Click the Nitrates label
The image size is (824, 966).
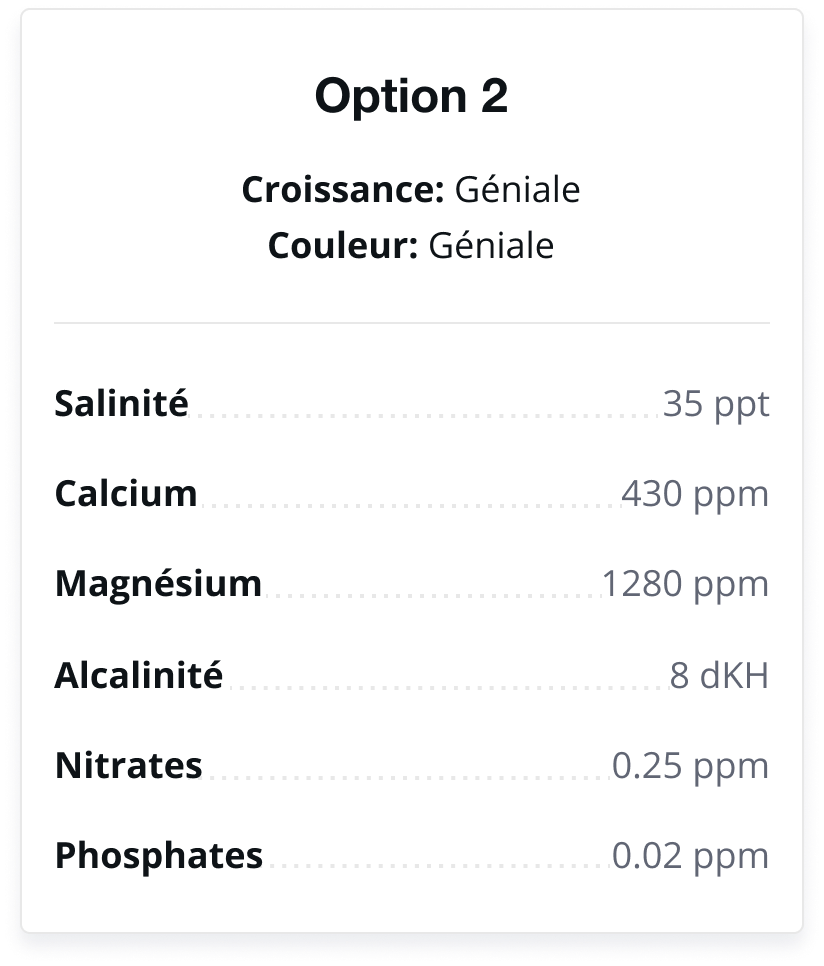[129, 765]
